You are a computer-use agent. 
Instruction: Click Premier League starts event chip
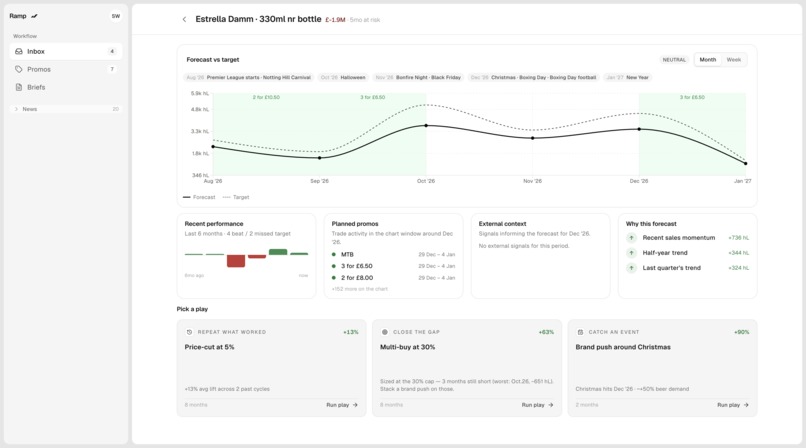click(249, 78)
